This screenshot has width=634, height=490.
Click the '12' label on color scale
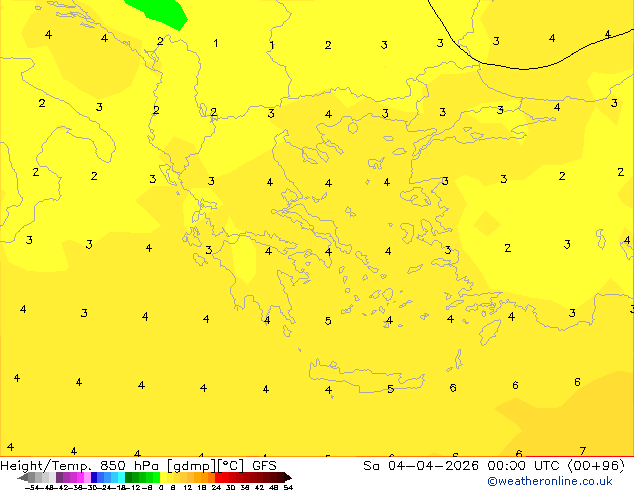click(187, 487)
